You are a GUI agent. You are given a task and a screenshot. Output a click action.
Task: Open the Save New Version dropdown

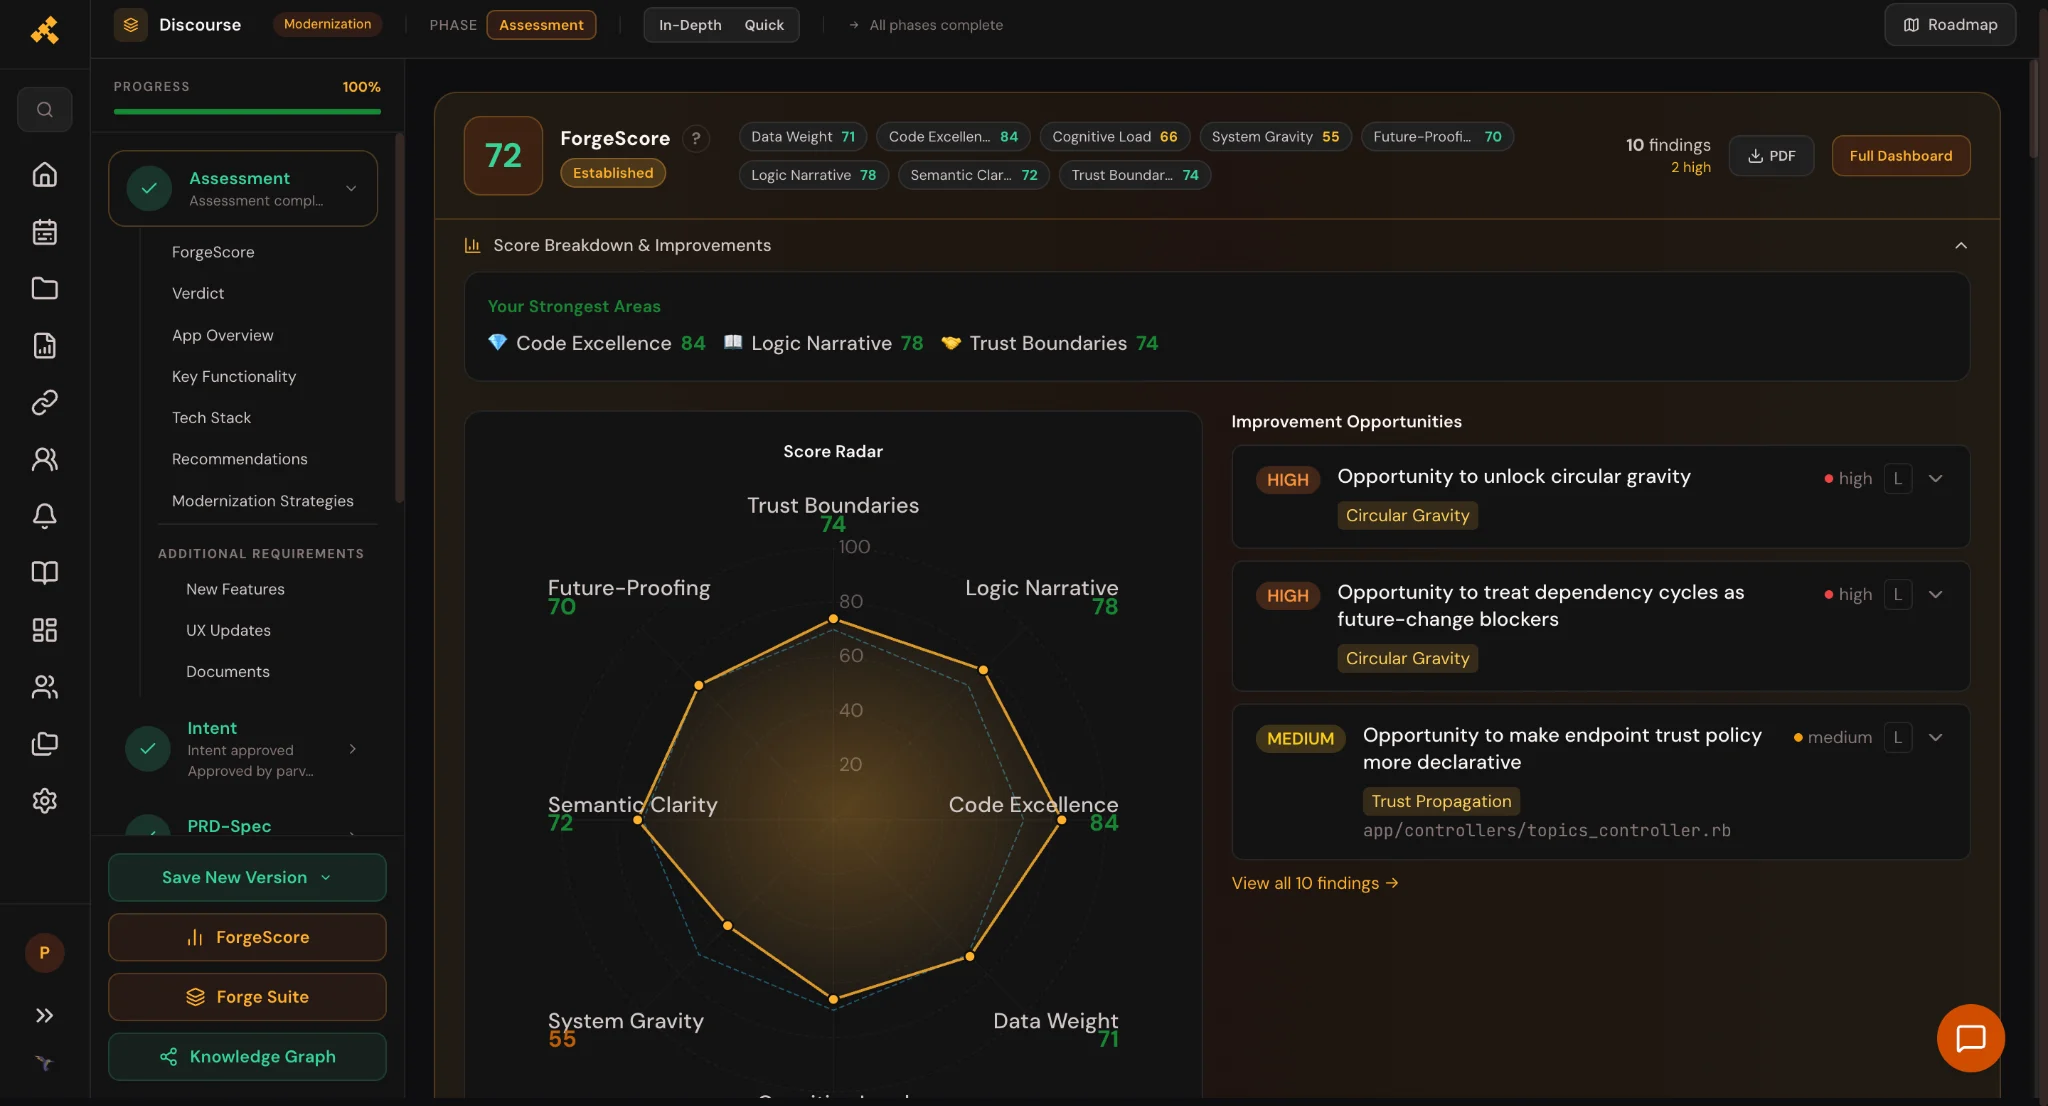(x=247, y=877)
